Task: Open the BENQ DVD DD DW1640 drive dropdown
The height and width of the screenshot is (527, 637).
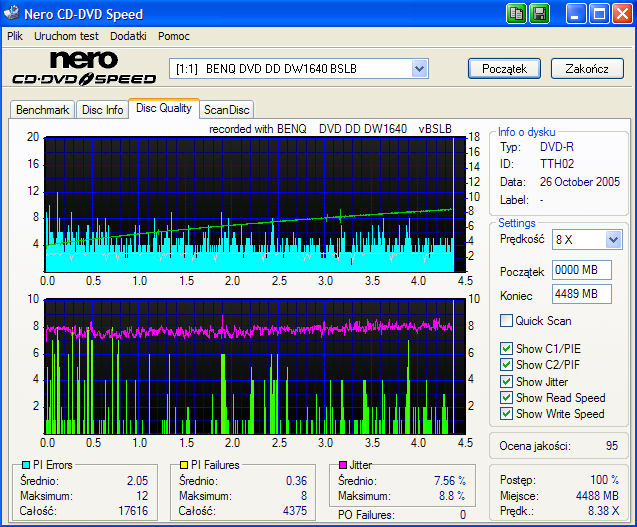Action: pos(419,69)
